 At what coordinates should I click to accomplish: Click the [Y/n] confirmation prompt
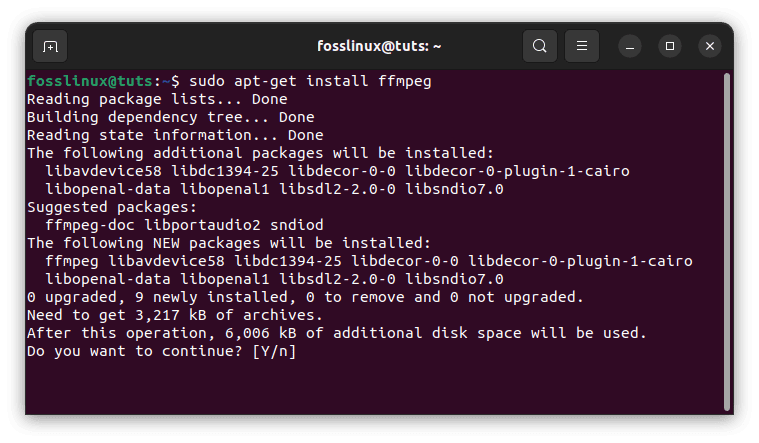pos(274,351)
